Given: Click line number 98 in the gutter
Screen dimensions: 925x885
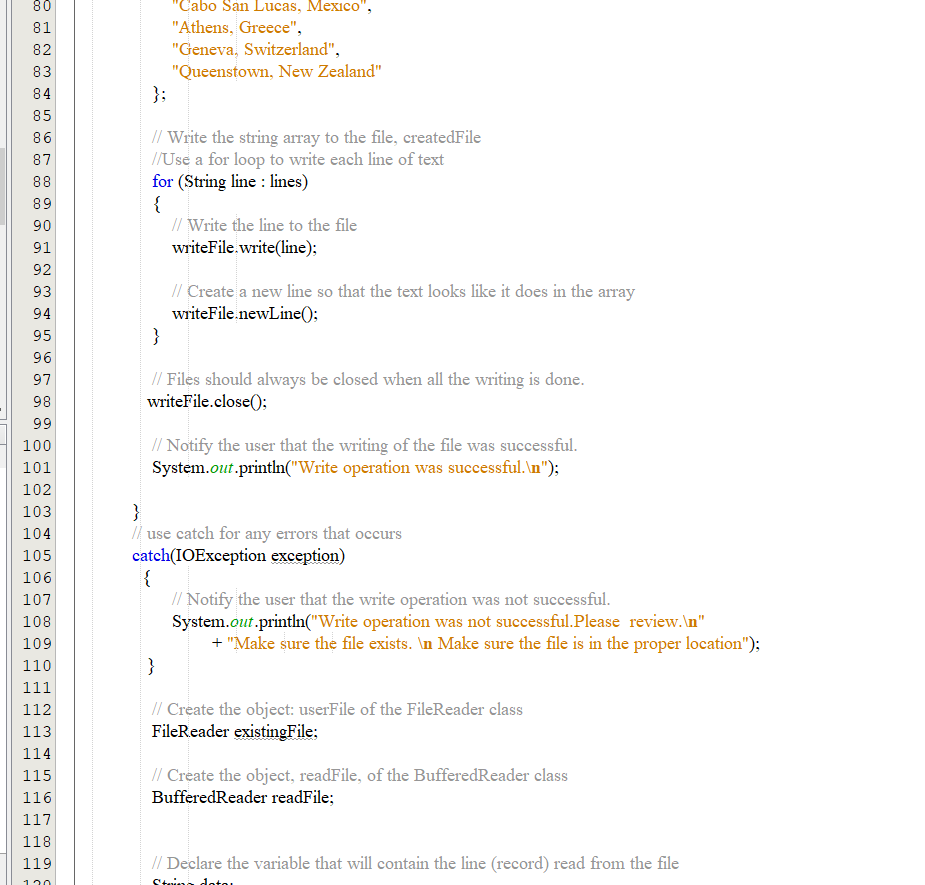Looking at the screenshot, I should [x=41, y=402].
